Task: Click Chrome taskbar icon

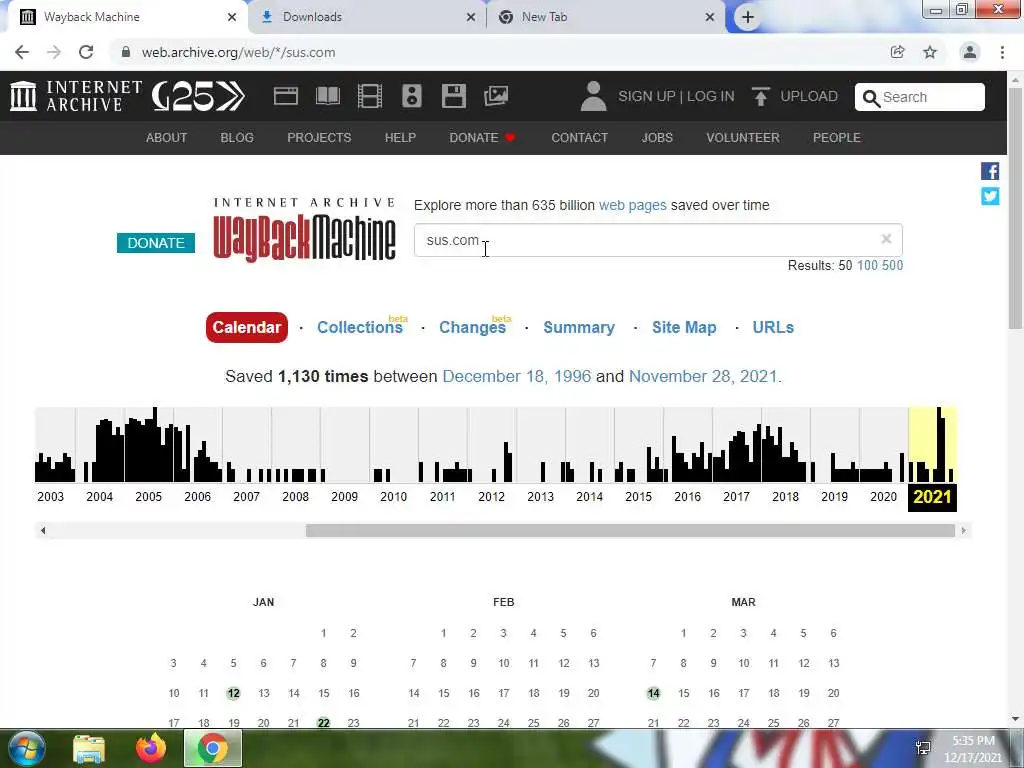Action: click(213, 748)
